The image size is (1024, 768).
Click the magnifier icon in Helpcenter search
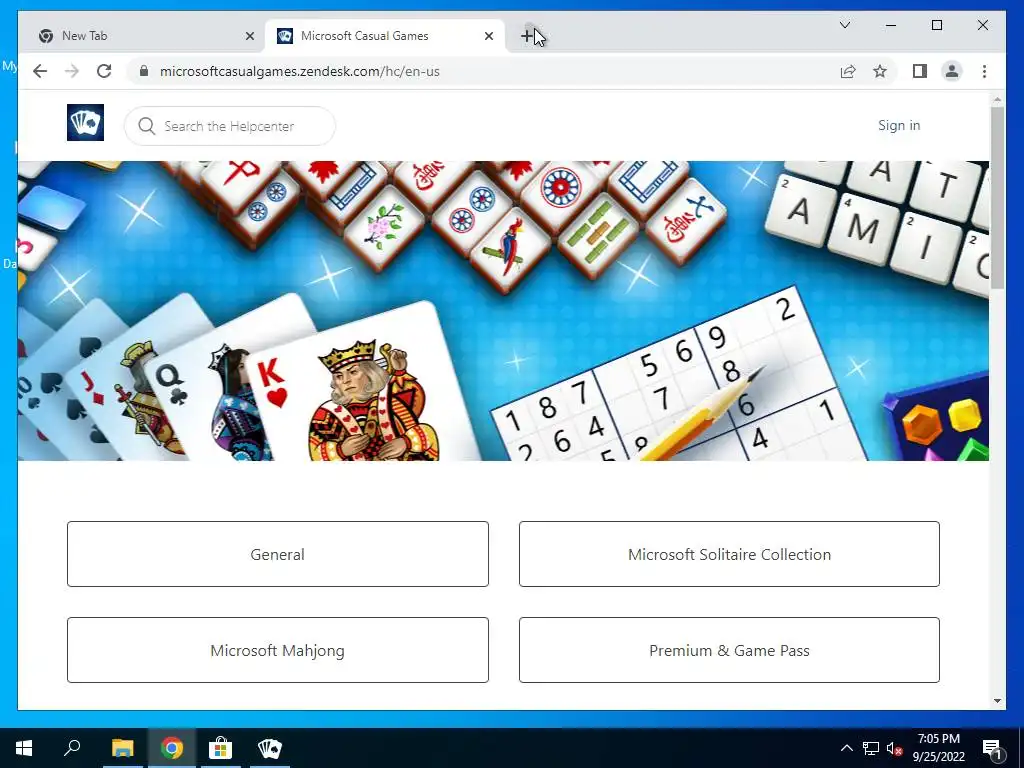[x=147, y=126]
